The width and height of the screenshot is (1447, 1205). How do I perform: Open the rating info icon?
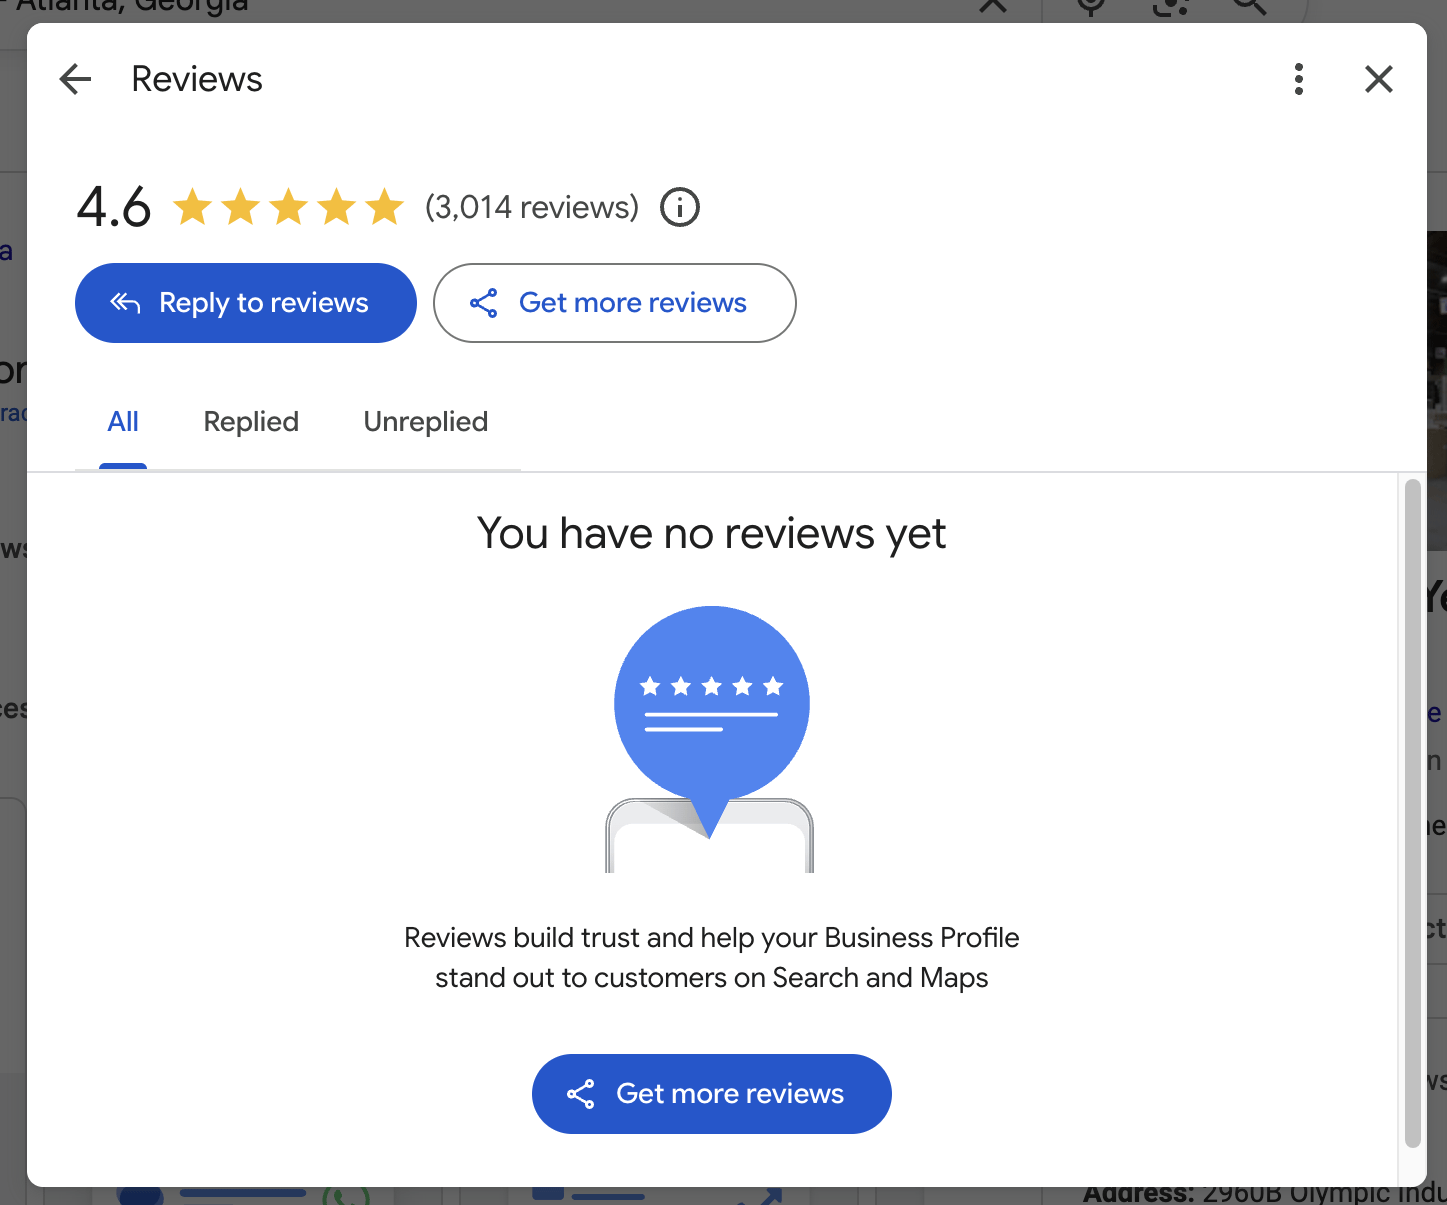click(x=680, y=207)
